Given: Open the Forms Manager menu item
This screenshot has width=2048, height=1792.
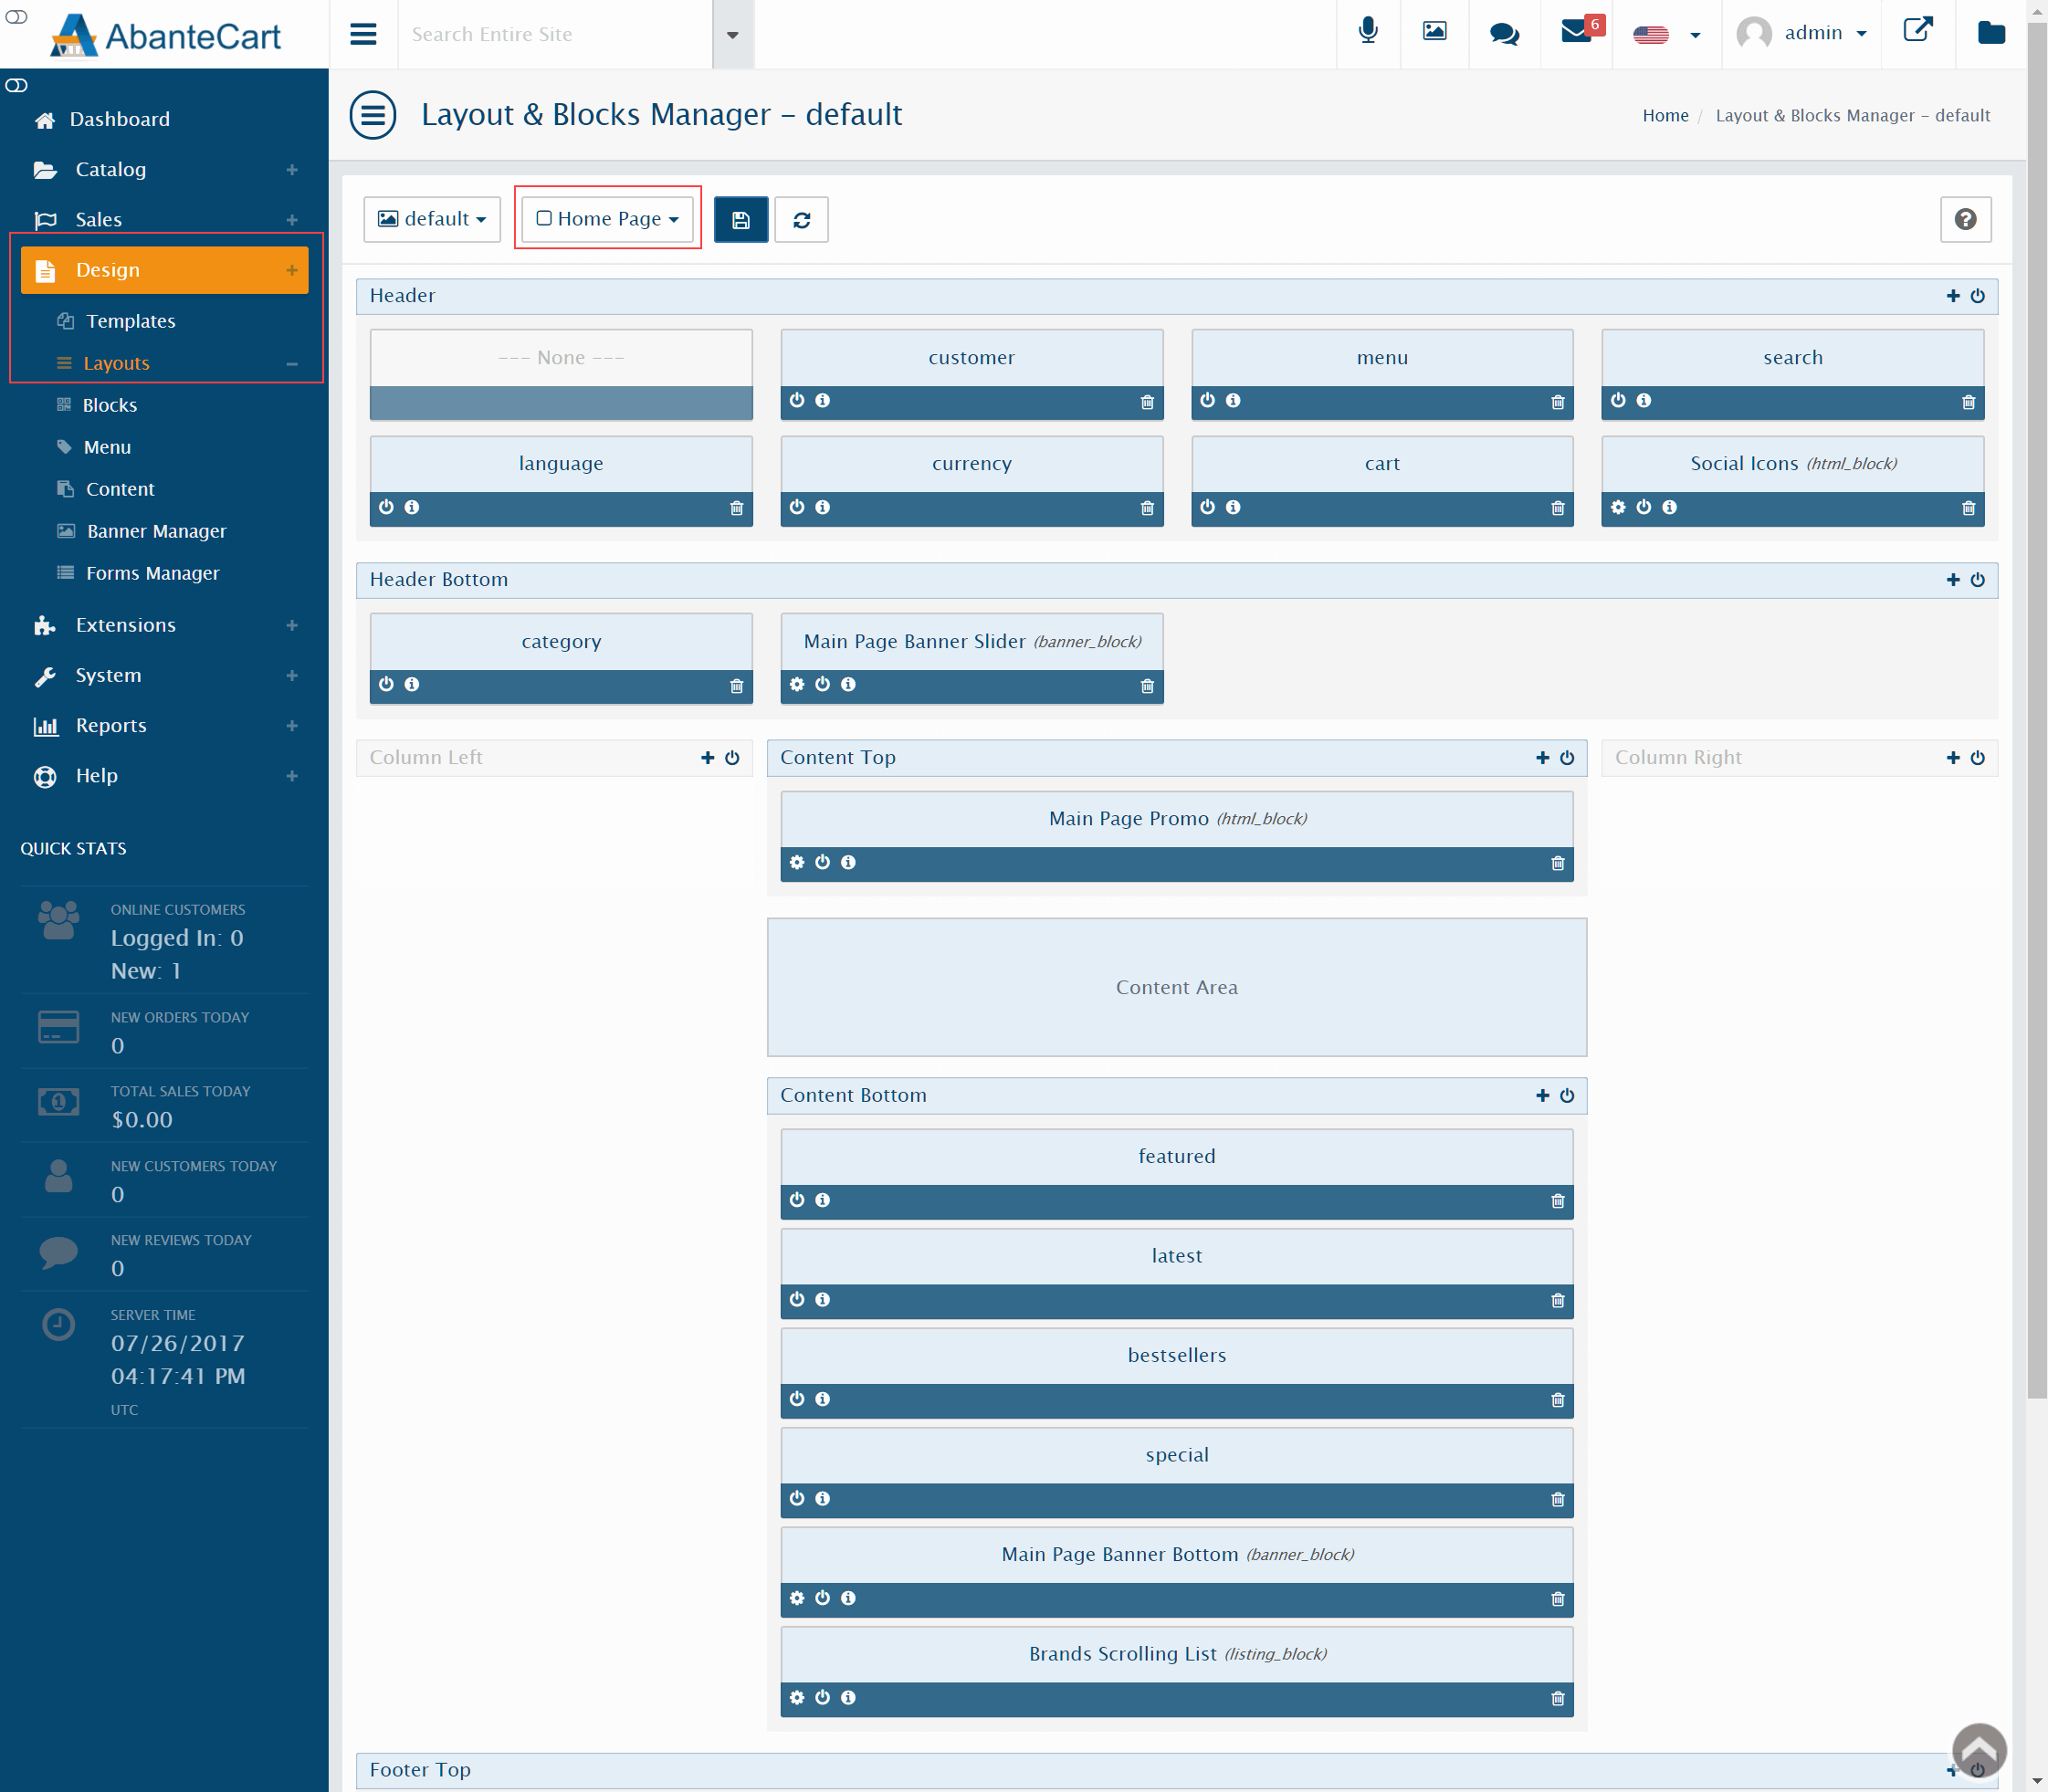Looking at the screenshot, I should point(152,573).
